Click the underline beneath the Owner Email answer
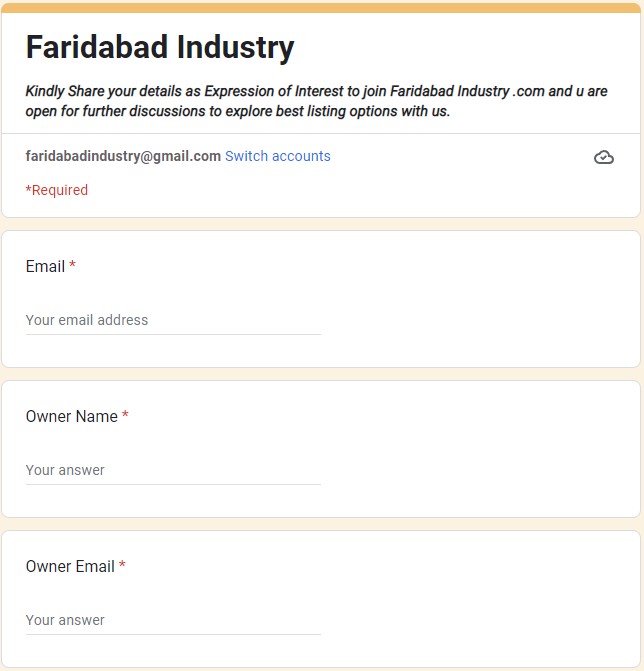The image size is (644, 671). [x=173, y=634]
